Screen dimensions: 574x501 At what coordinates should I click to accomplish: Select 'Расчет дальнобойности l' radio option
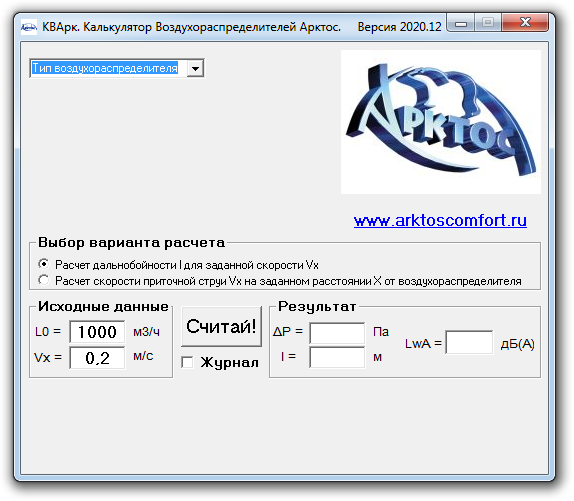pos(44,264)
